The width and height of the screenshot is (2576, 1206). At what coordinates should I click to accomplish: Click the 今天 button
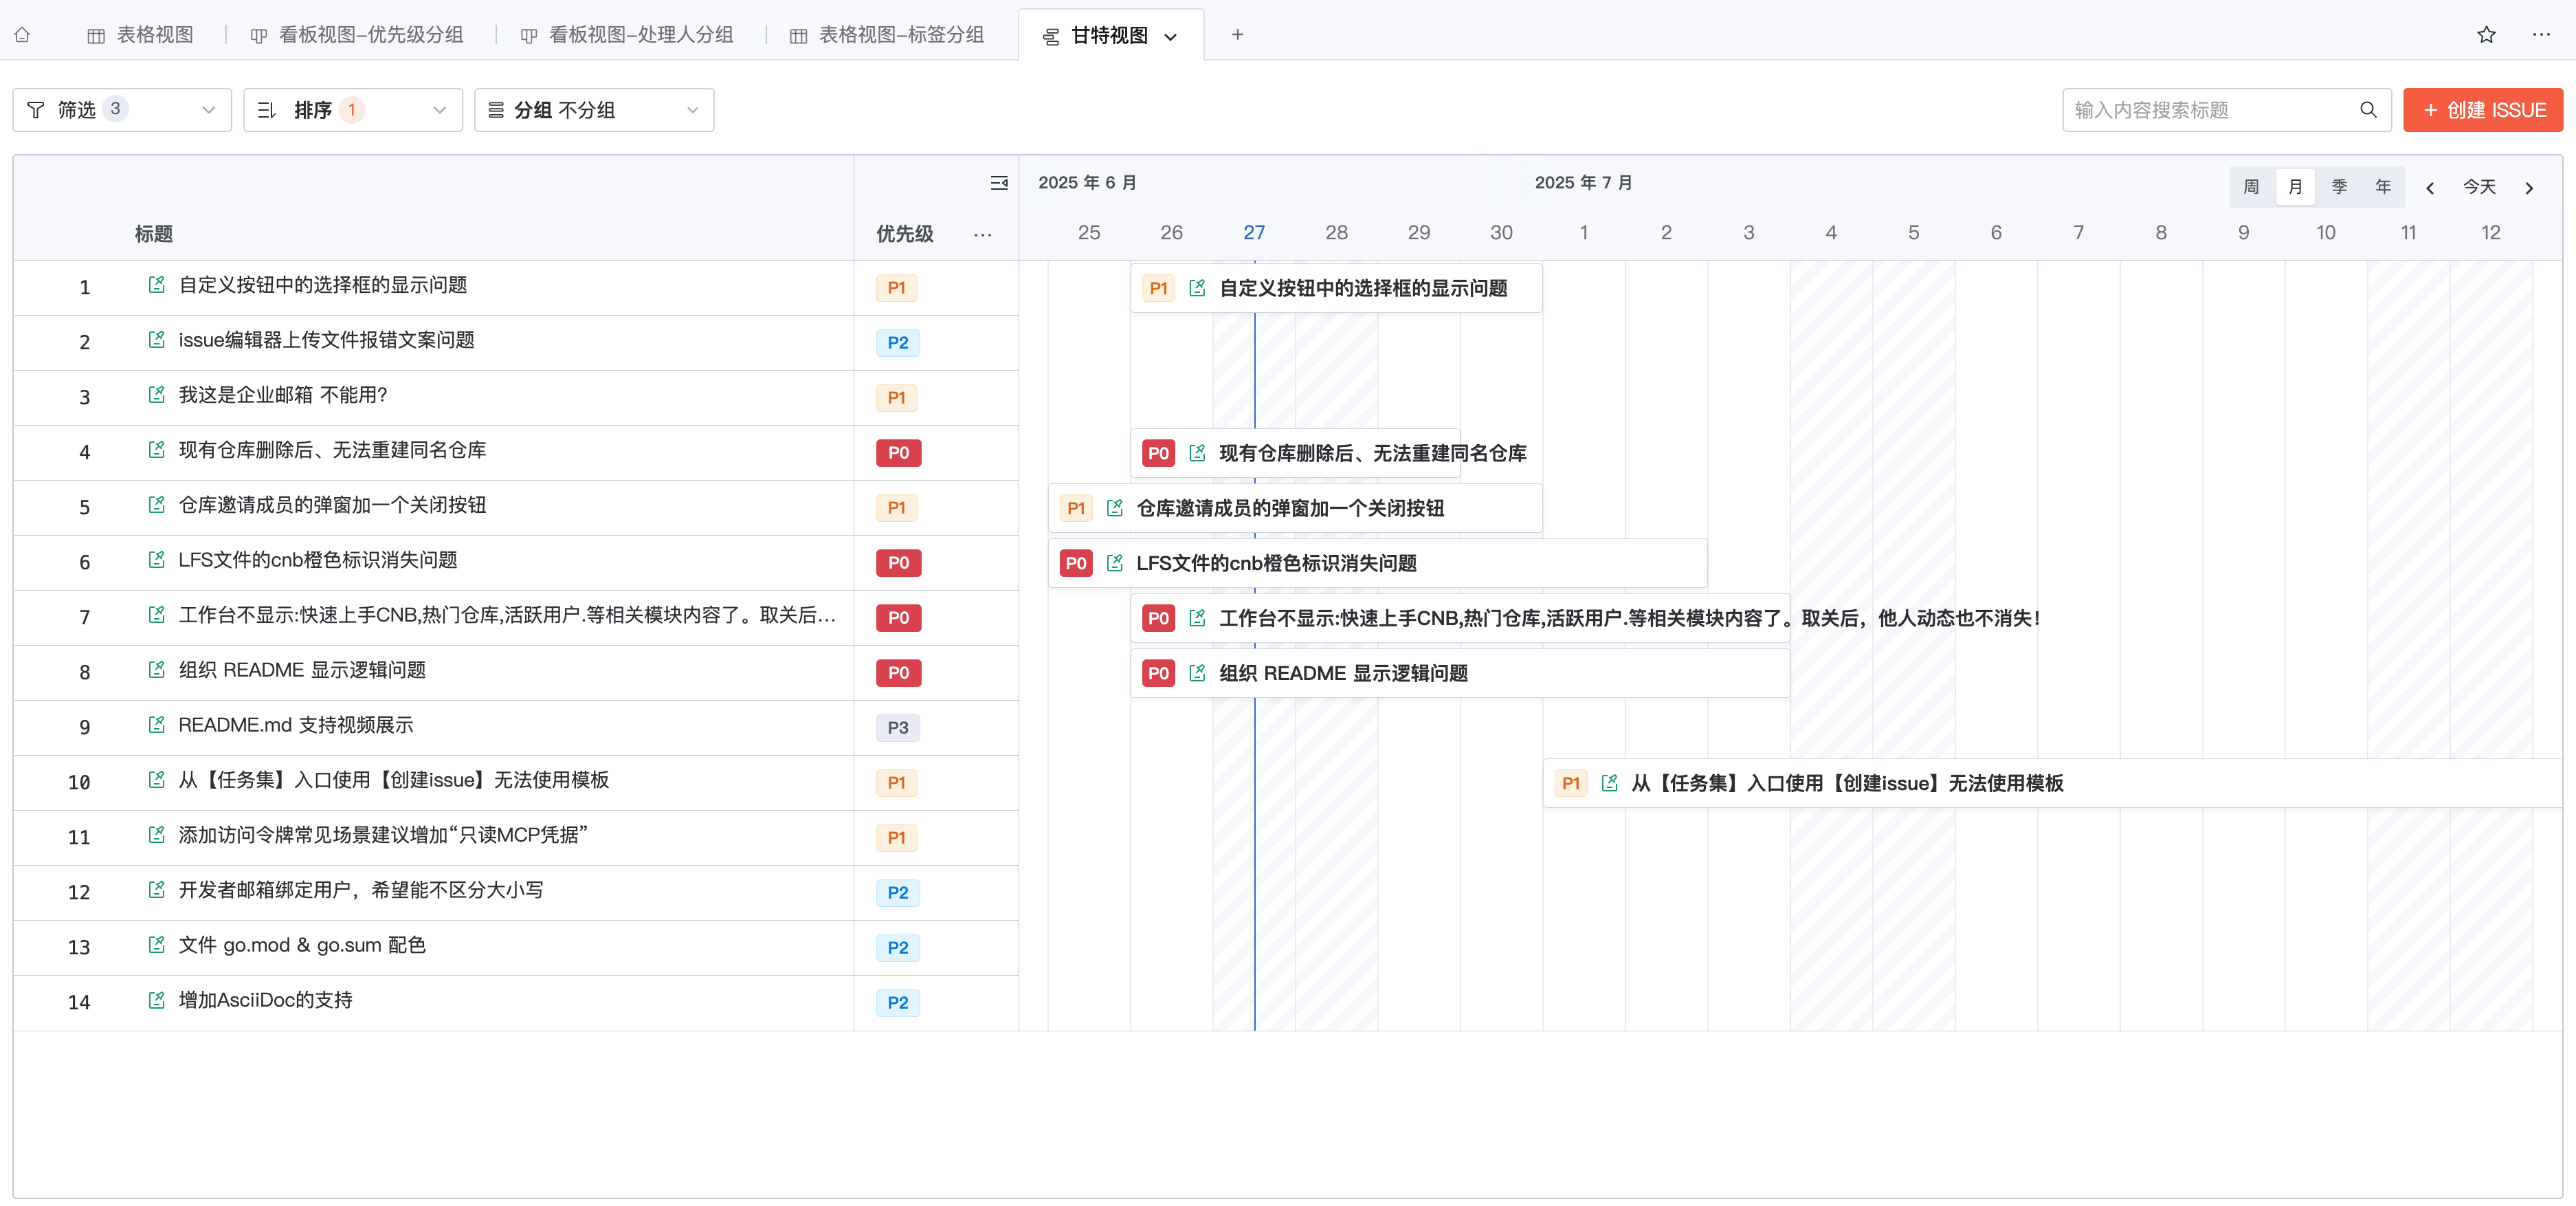2479,188
